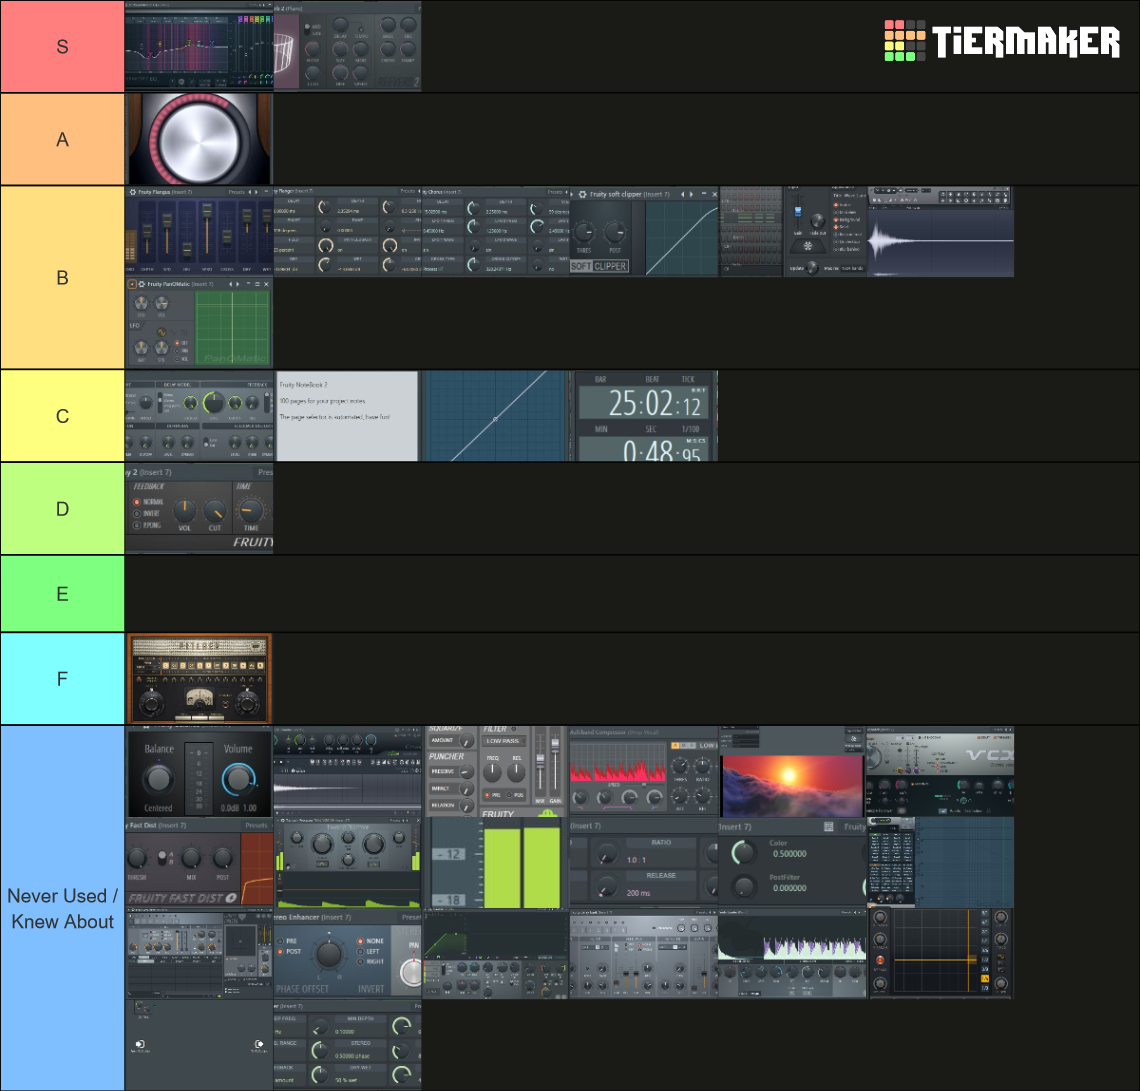Click the M band button on Multiband Compressor
The image size is (1140, 1091).
[x=683, y=745]
